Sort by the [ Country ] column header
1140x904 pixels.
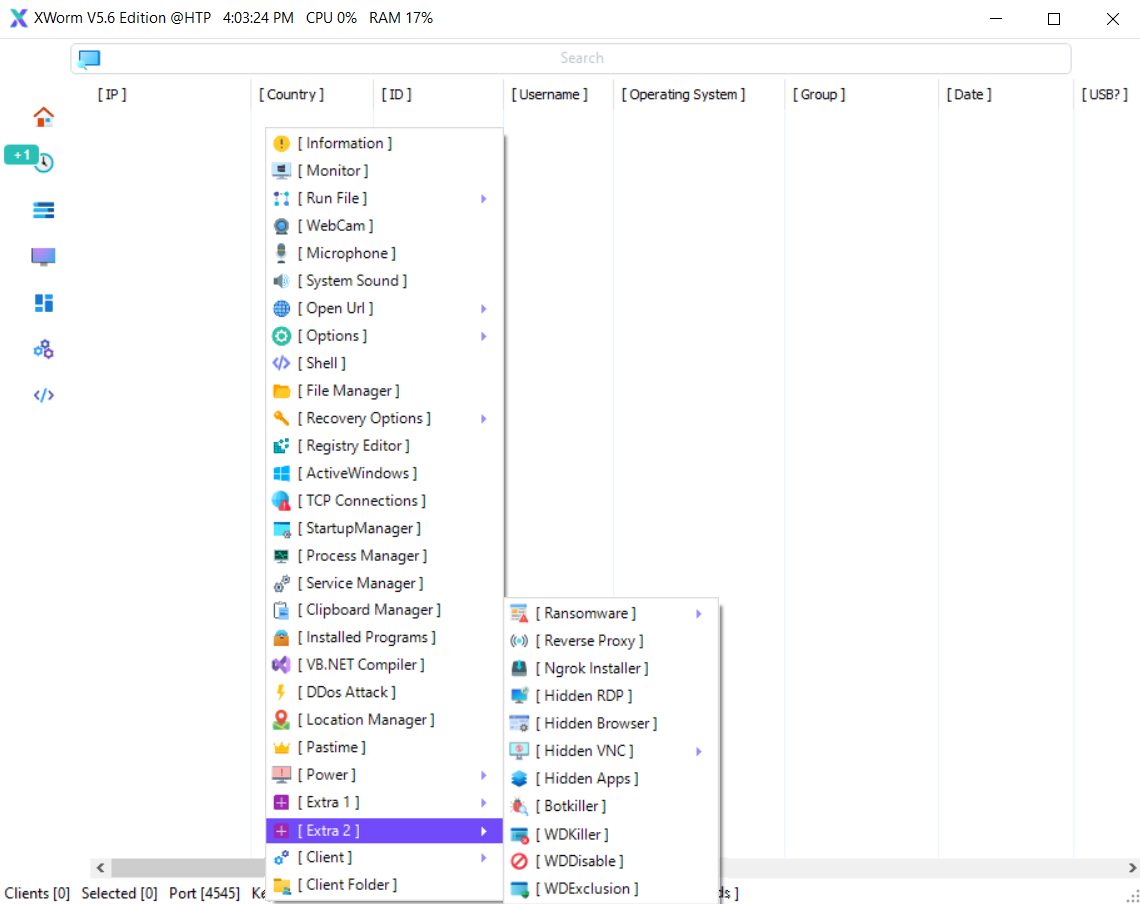coord(292,95)
